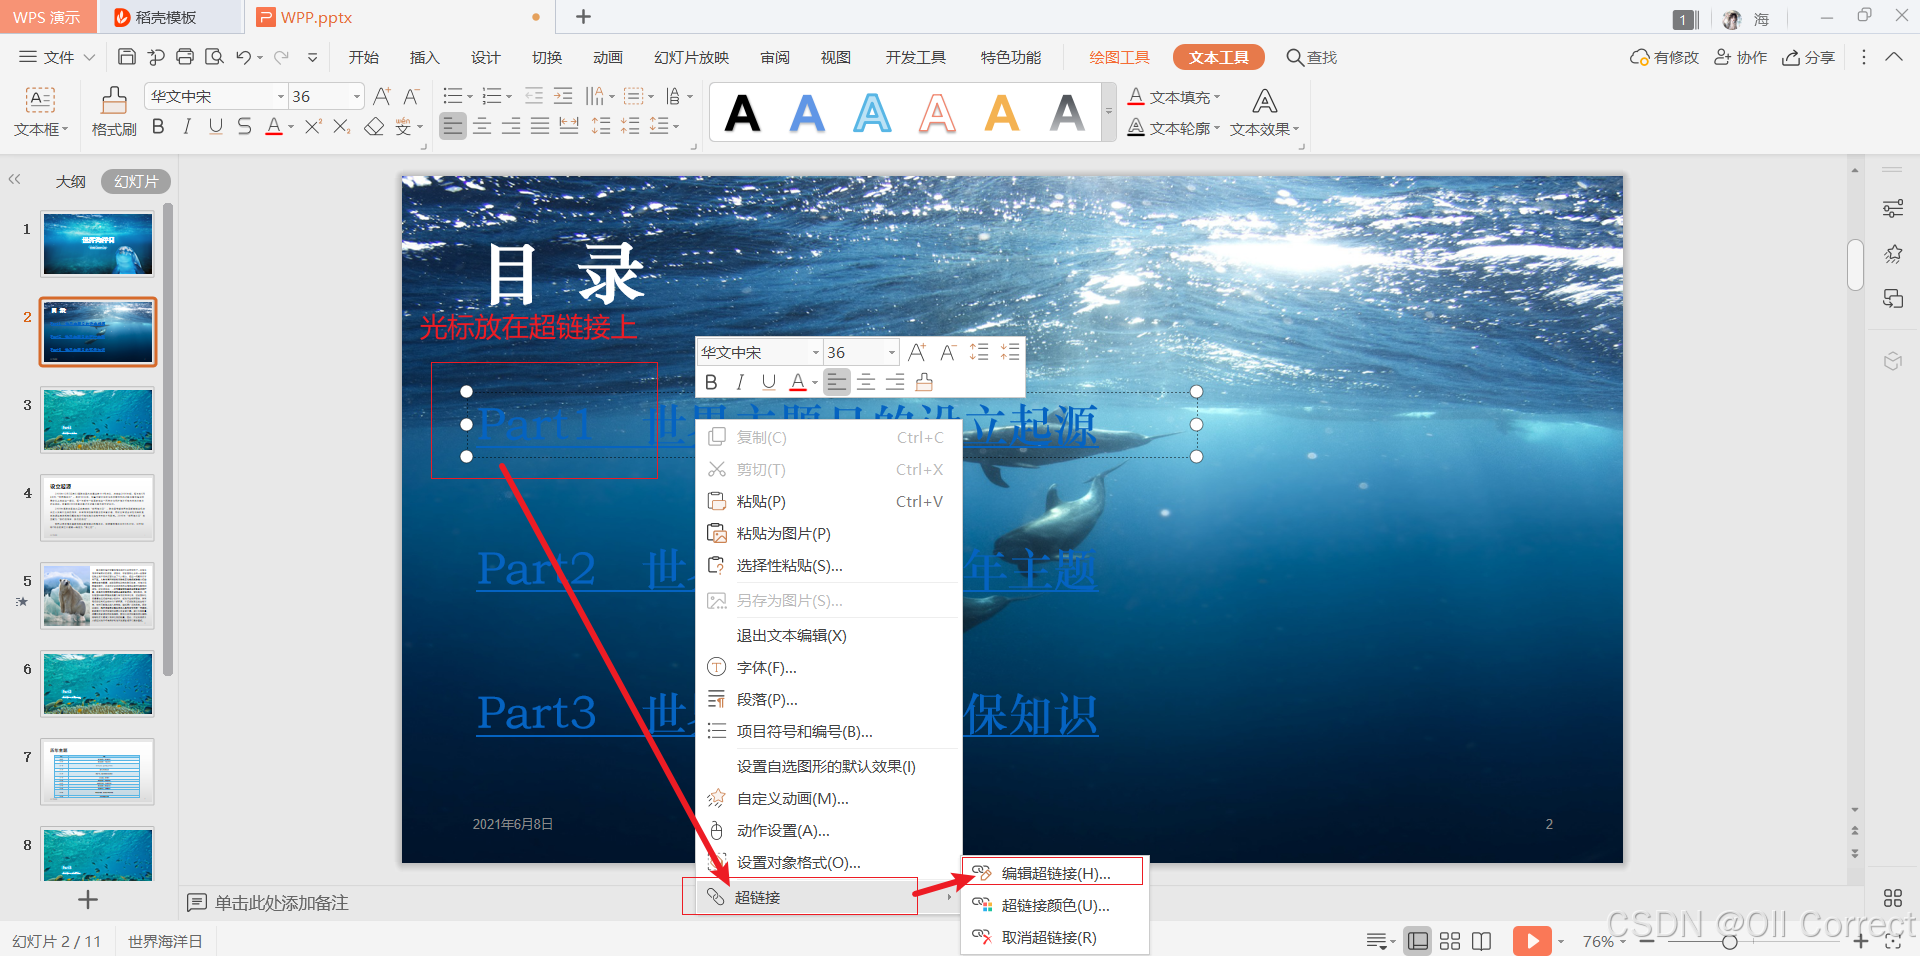Image resolution: width=1920 pixels, height=956 pixels.
Task: Switch to slide sorter view
Action: [x=1450, y=941]
